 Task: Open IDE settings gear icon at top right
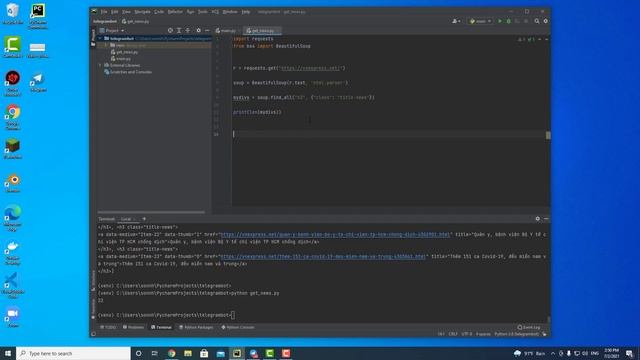pyautogui.click(x=546, y=21)
